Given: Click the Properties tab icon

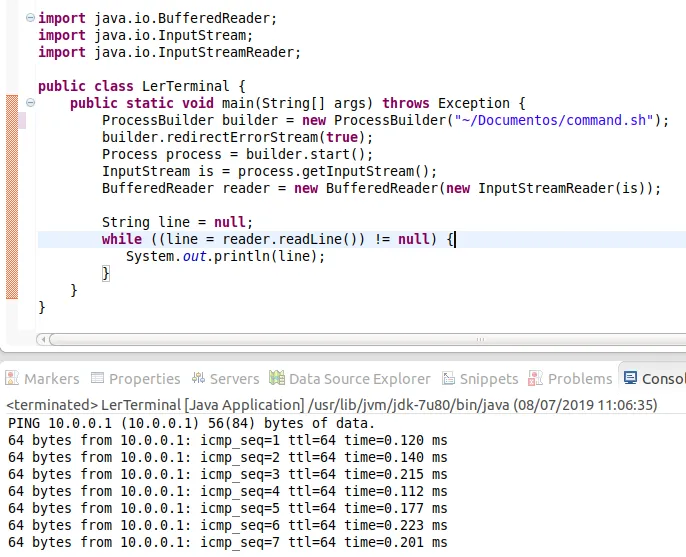Looking at the screenshot, I should [97, 379].
